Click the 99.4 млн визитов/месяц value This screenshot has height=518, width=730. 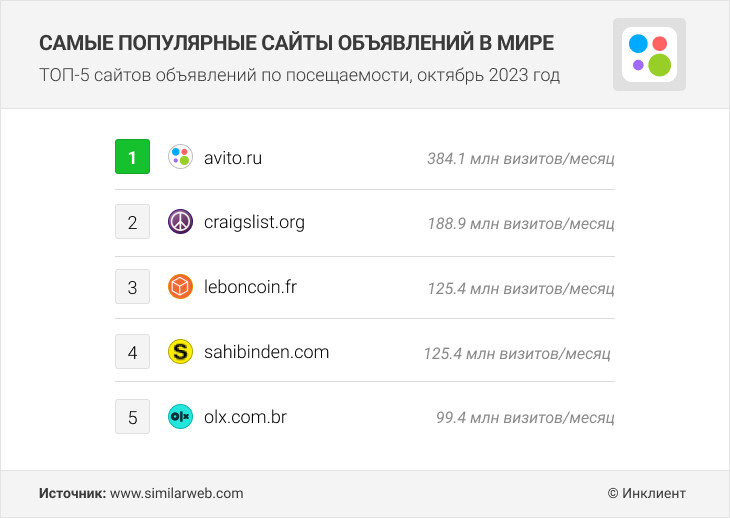[x=525, y=418]
